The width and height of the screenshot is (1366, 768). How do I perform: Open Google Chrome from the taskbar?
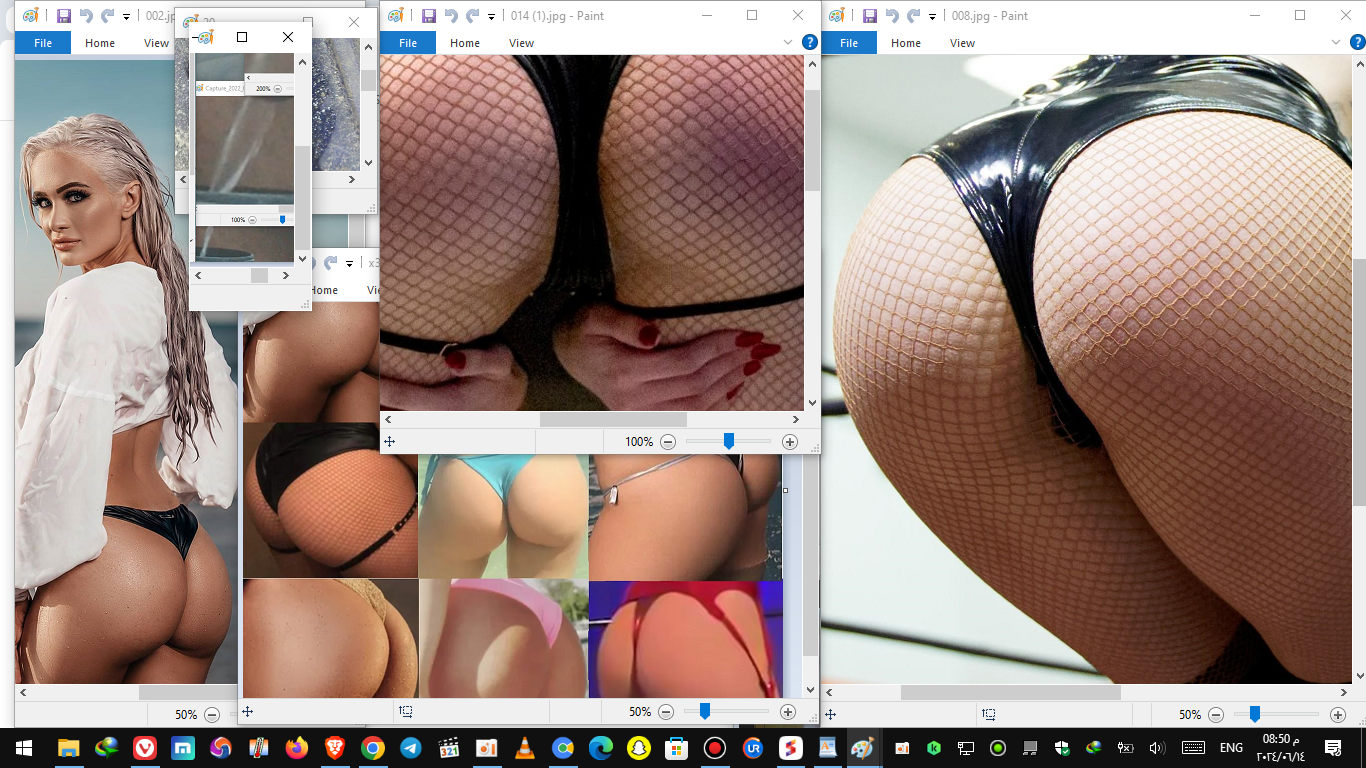[372, 748]
